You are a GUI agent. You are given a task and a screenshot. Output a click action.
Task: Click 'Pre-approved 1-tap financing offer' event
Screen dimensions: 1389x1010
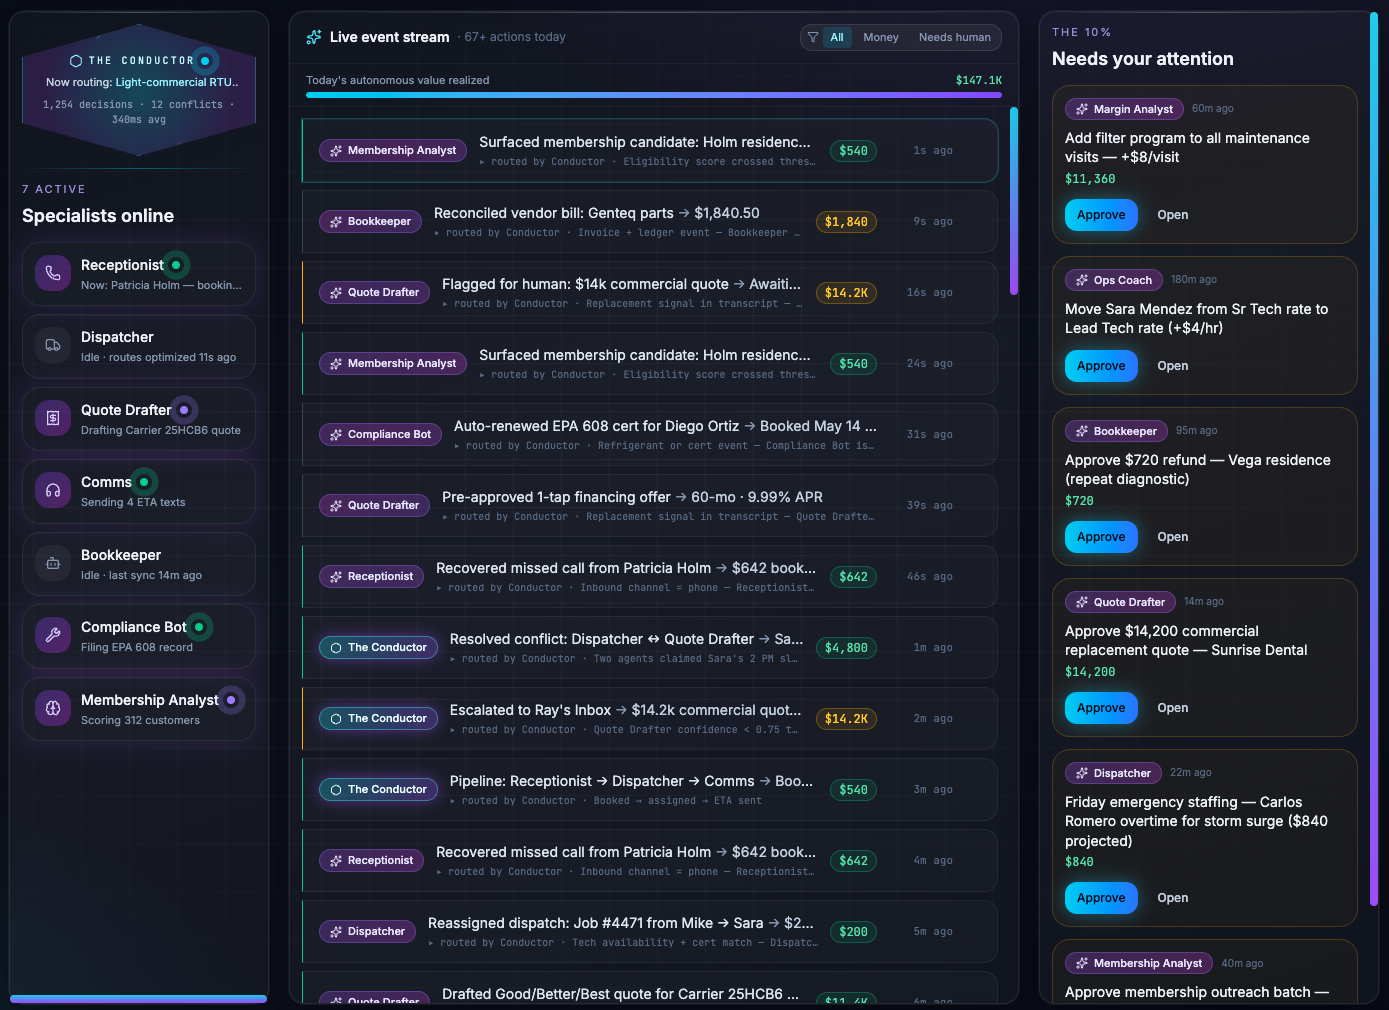[x=650, y=506]
